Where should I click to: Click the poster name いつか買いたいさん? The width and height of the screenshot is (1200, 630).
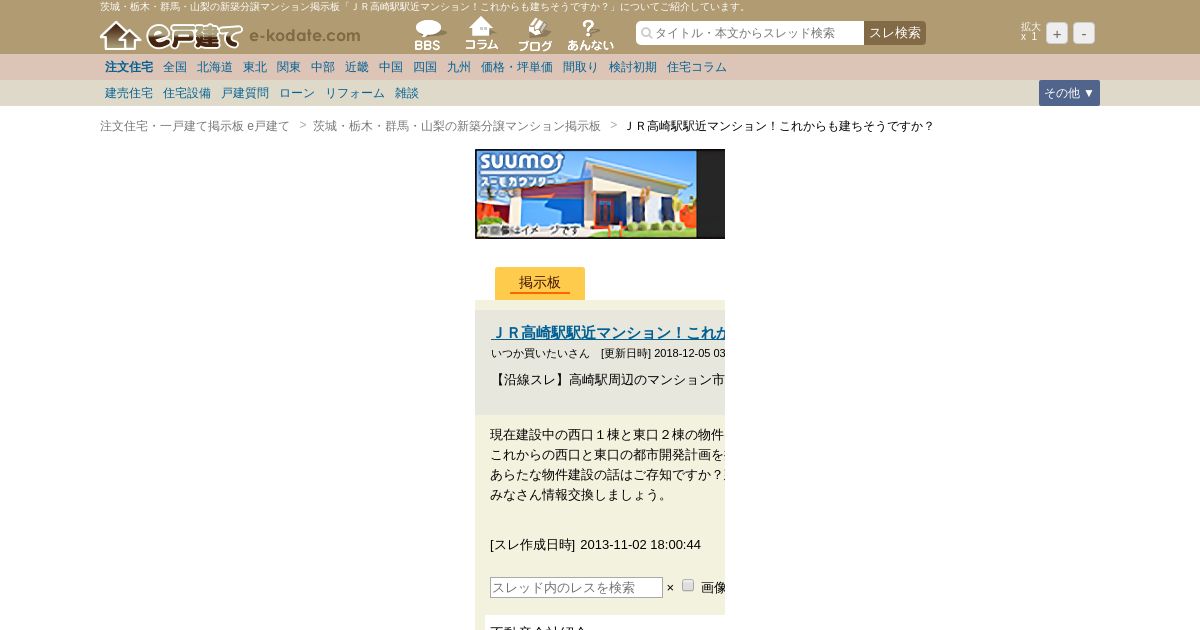click(540, 353)
